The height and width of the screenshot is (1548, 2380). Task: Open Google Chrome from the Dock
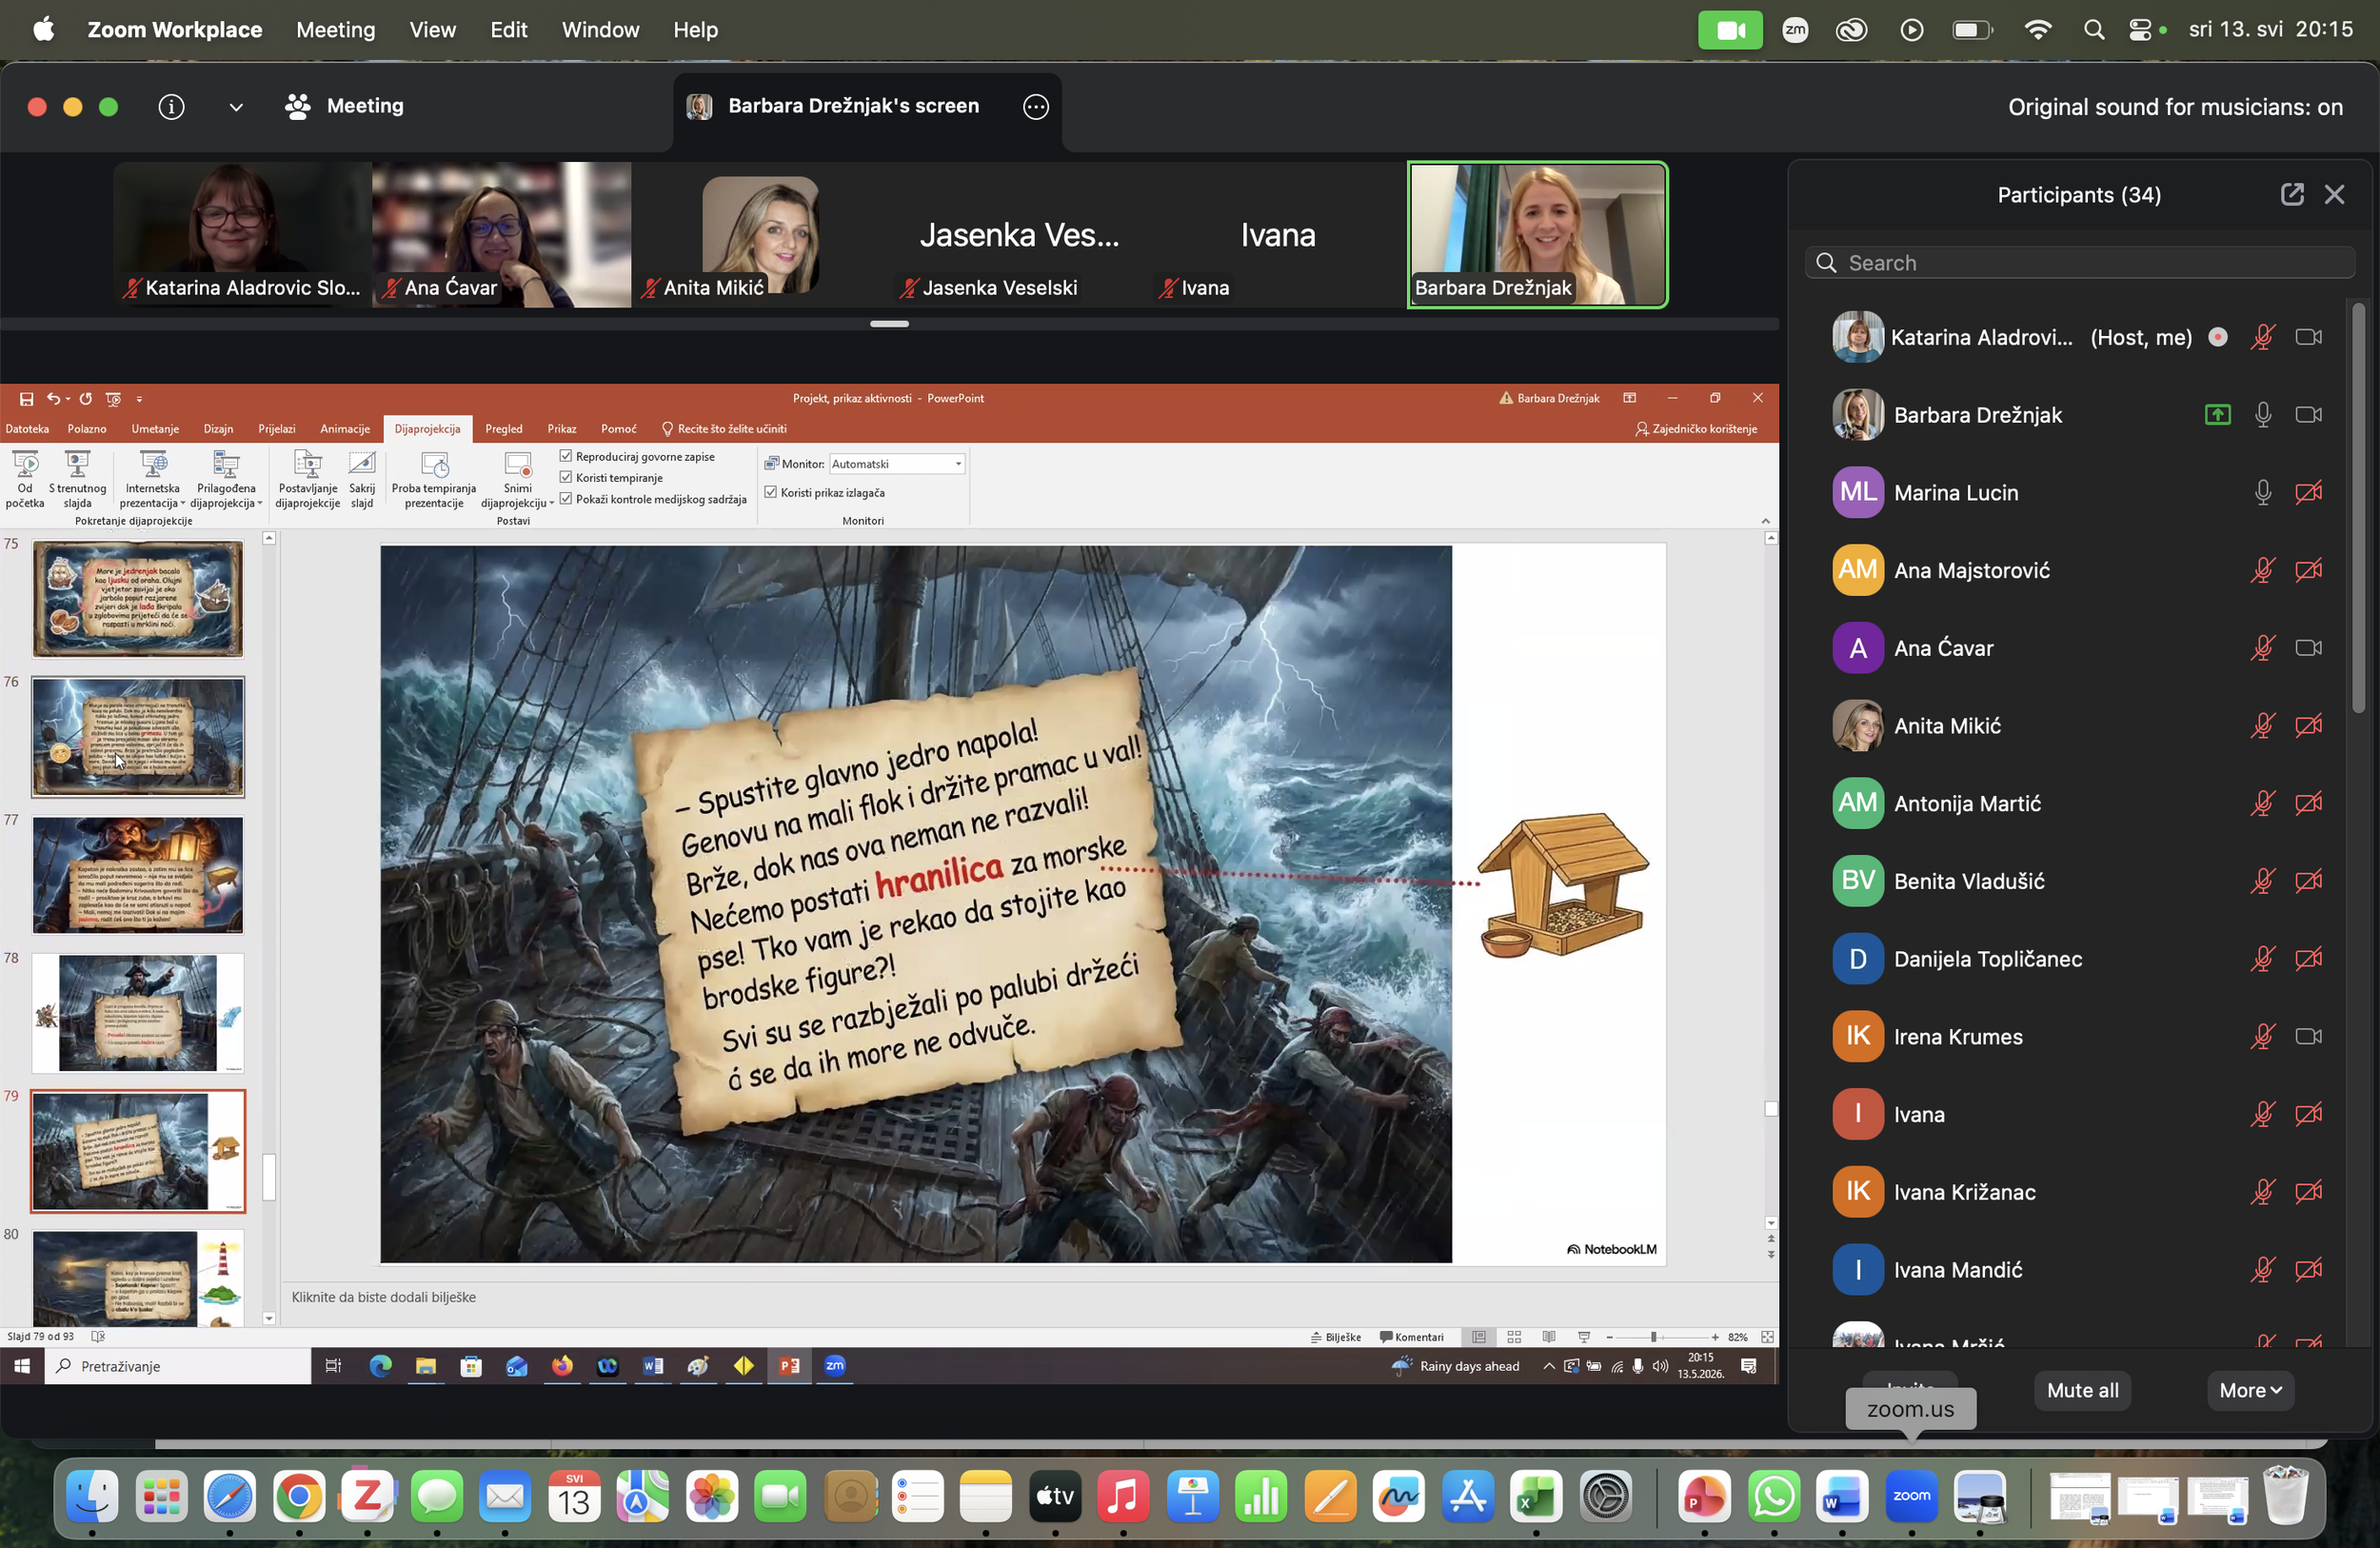point(298,1497)
